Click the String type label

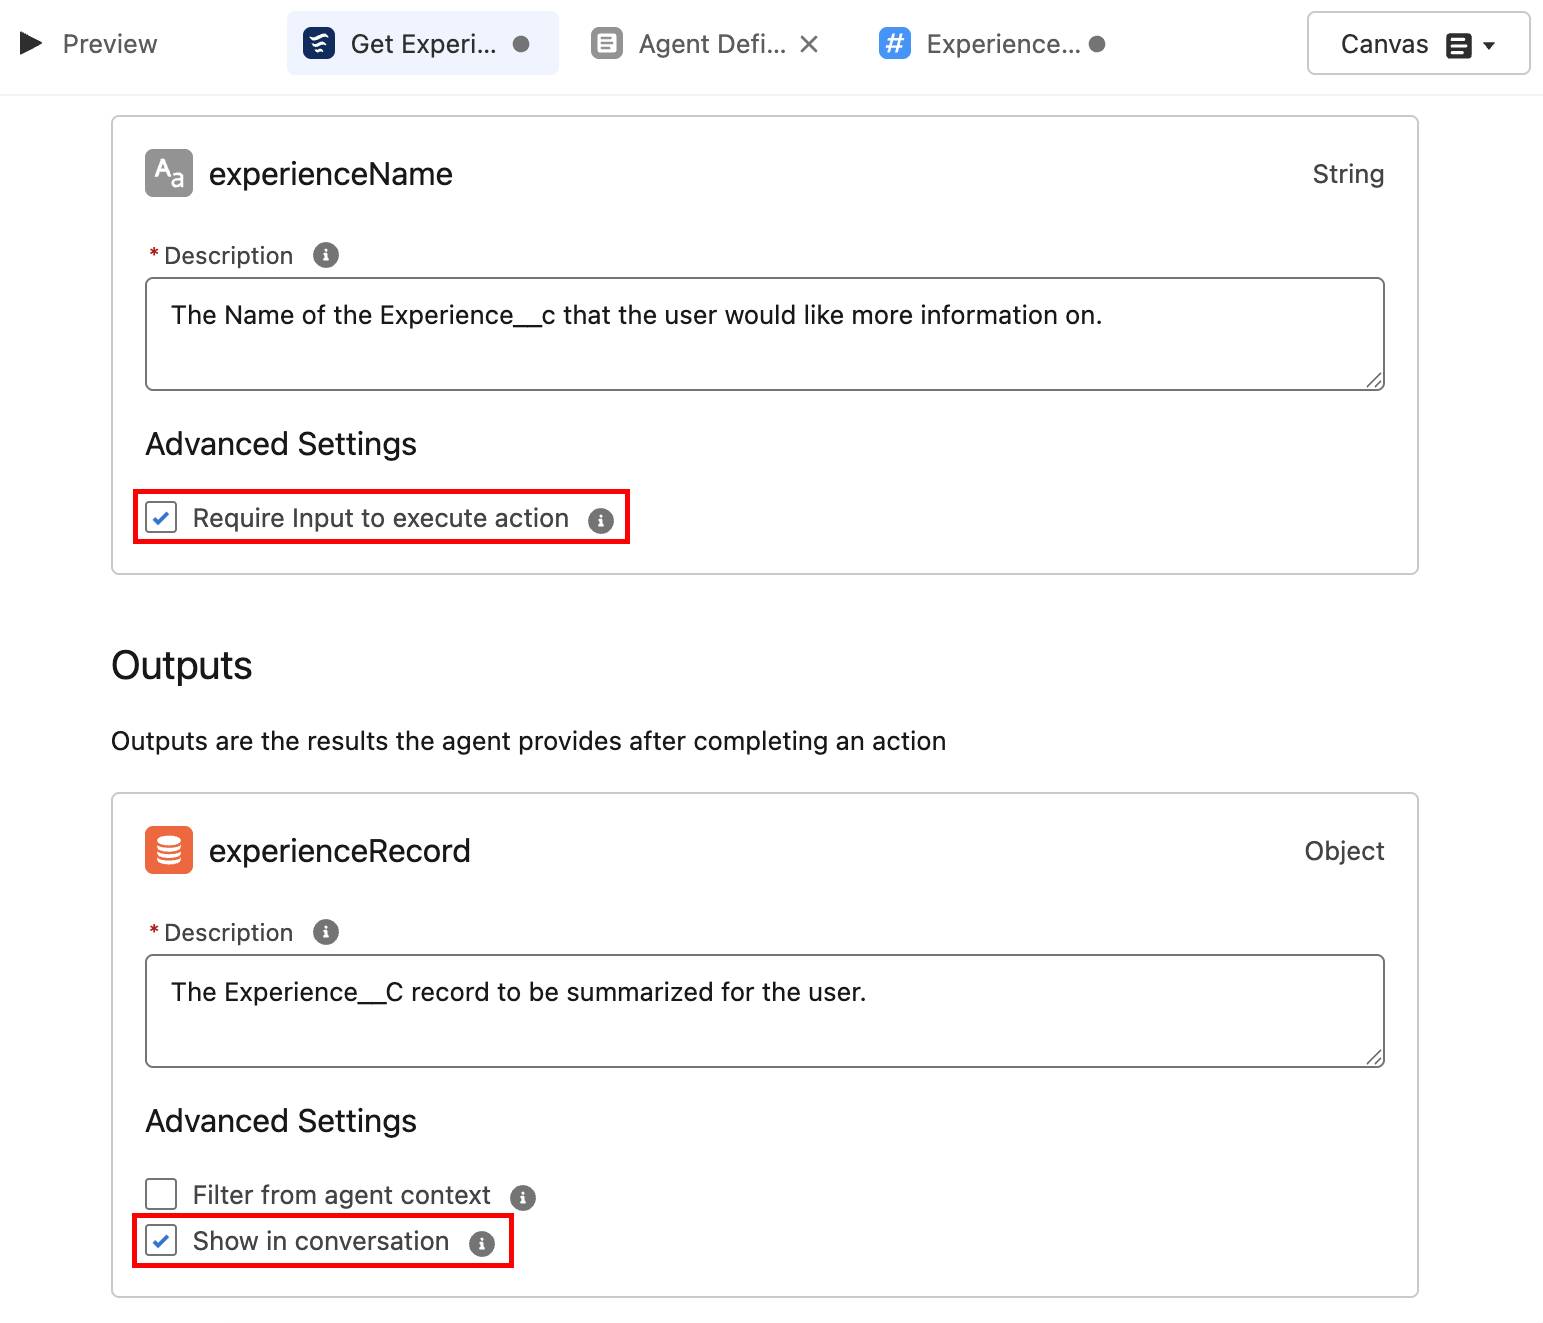1348,174
